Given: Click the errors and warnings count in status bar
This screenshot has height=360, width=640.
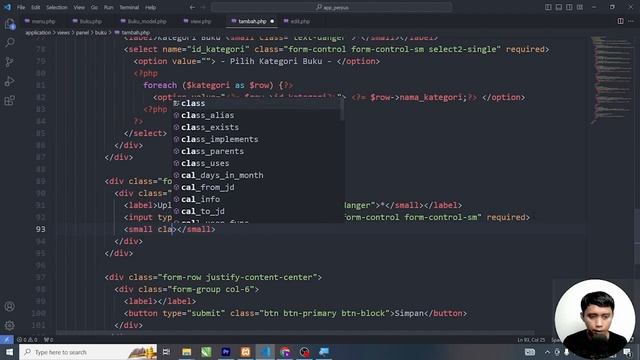Looking at the screenshot, I should [27, 340].
